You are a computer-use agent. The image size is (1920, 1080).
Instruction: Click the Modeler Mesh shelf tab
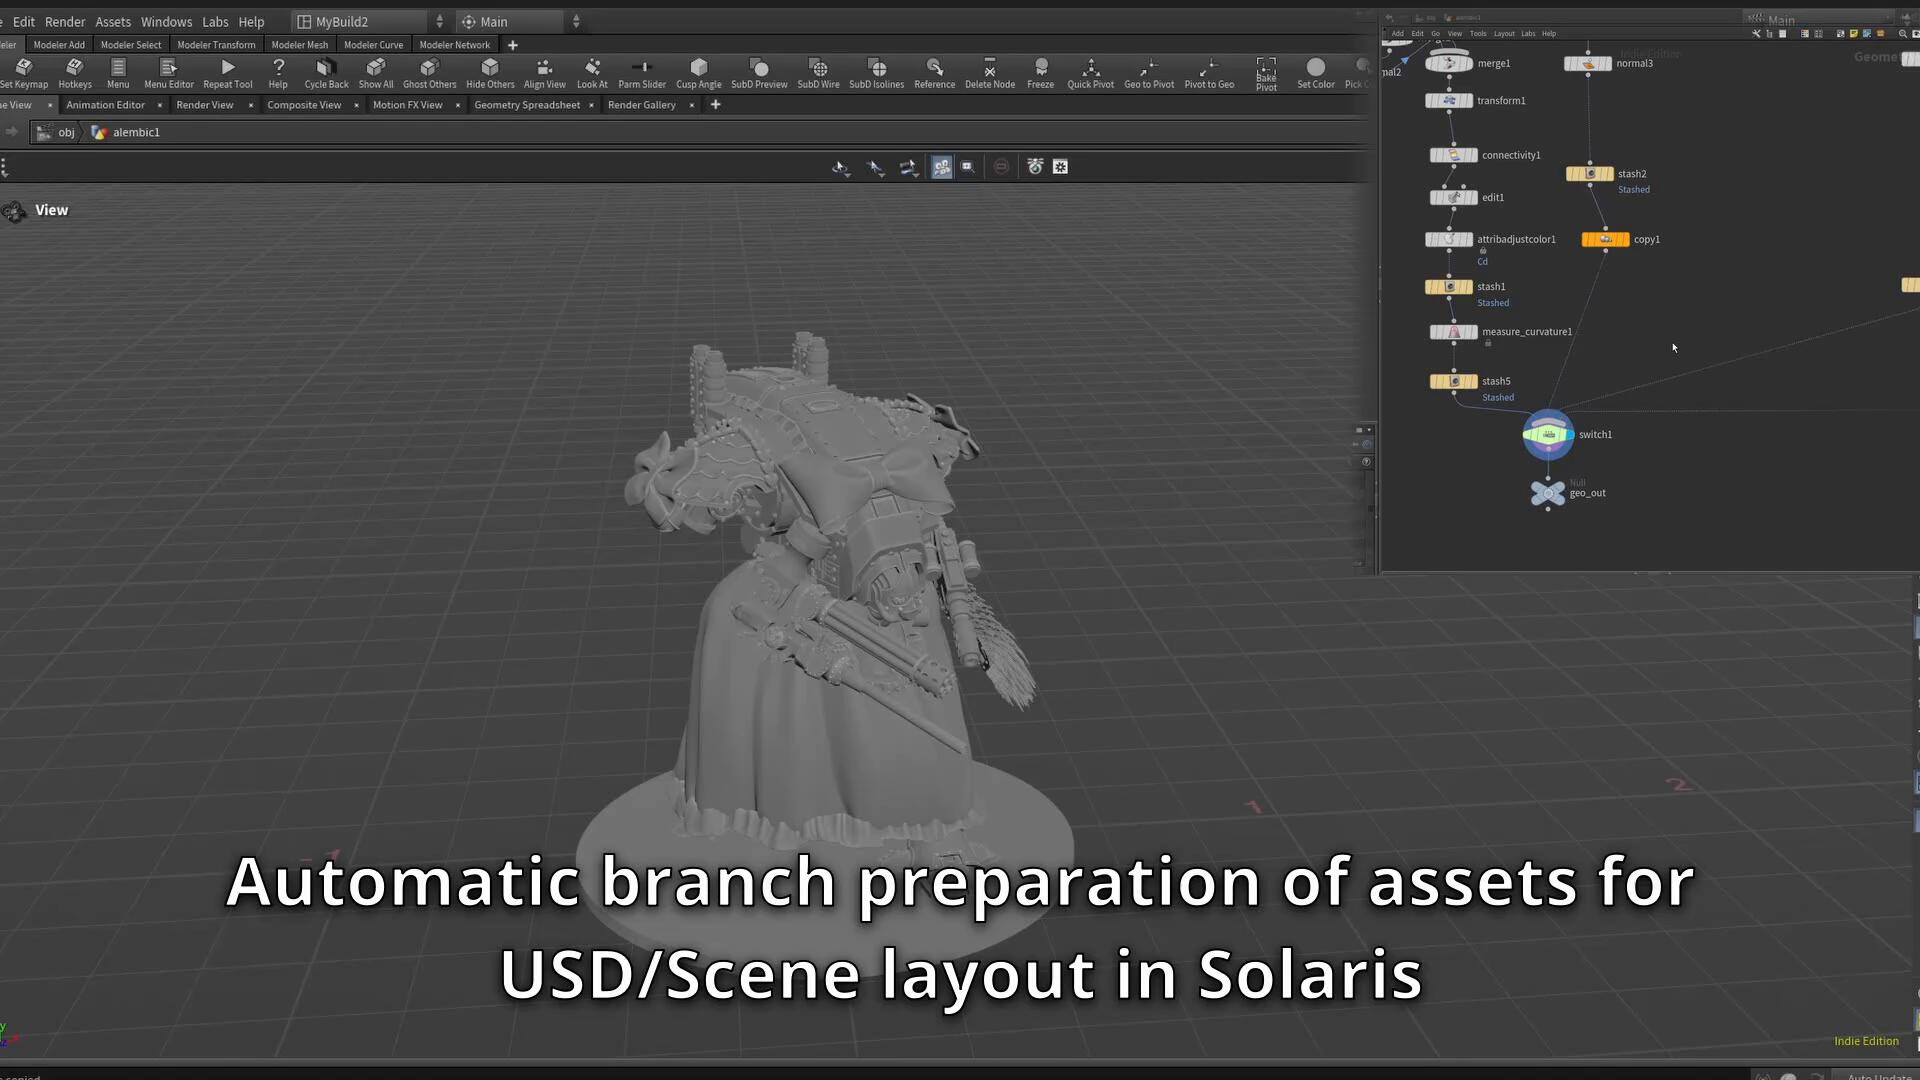tap(299, 45)
